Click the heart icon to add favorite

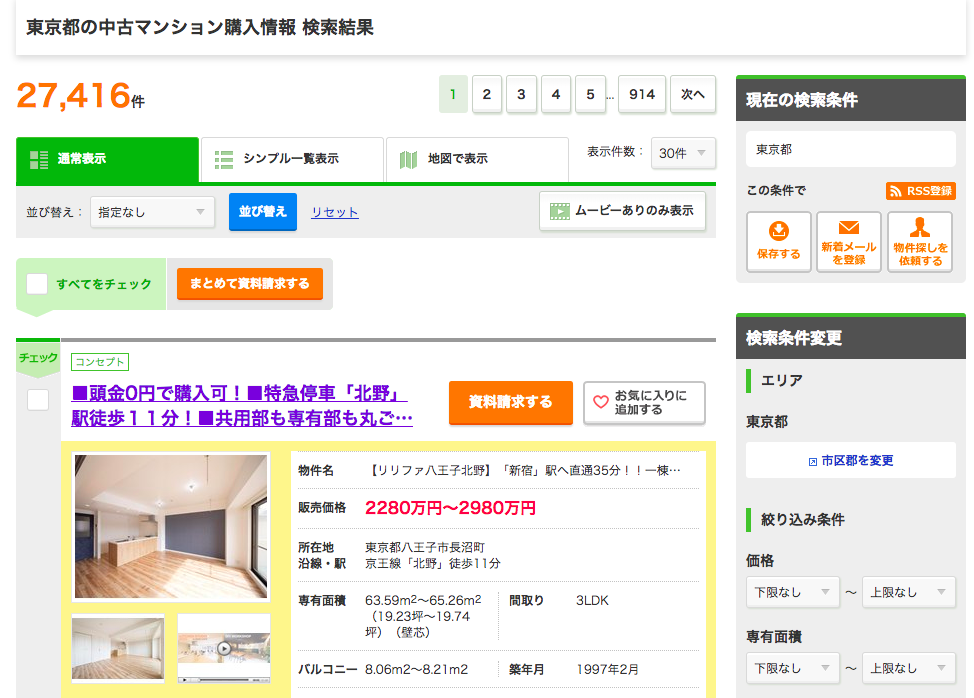(601, 403)
